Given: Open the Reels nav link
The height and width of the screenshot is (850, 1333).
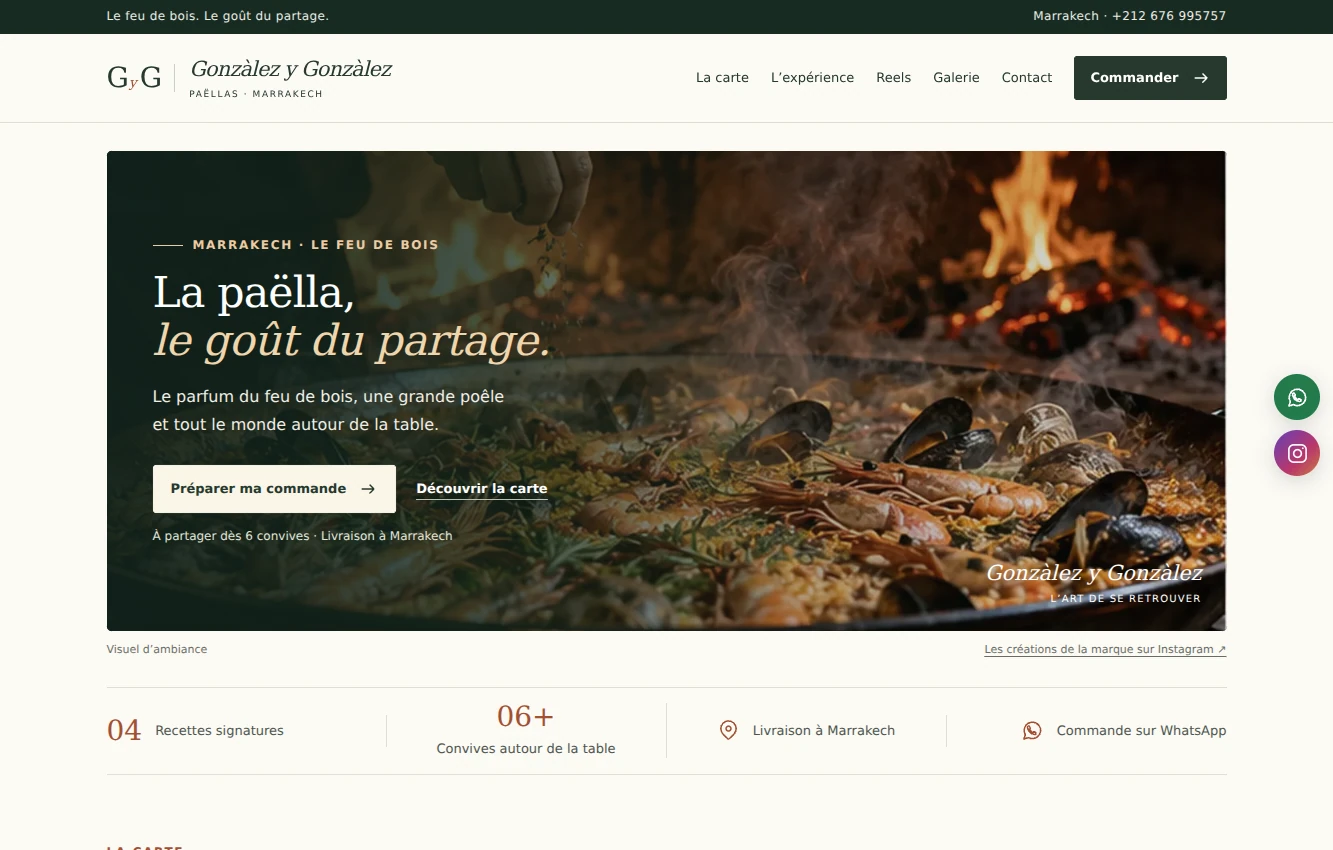Looking at the screenshot, I should 893,78.
